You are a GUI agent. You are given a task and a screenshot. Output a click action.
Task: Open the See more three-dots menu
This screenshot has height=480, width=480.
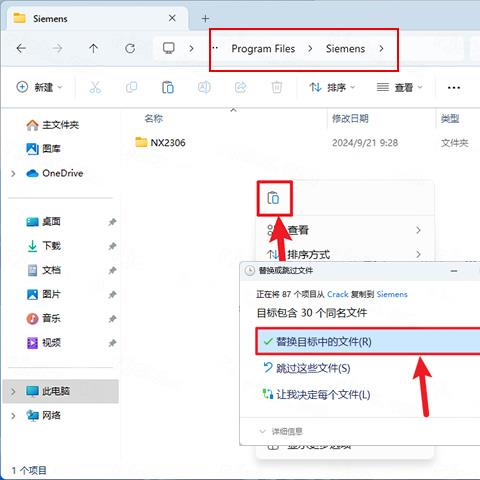coord(454,88)
